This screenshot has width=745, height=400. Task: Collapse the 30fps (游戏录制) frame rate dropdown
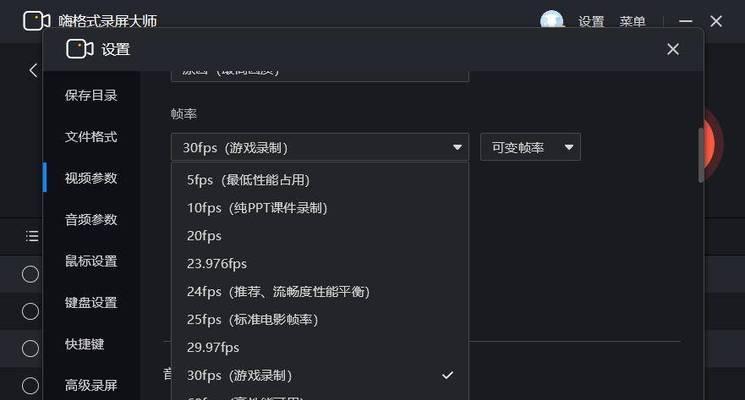tap(320, 147)
